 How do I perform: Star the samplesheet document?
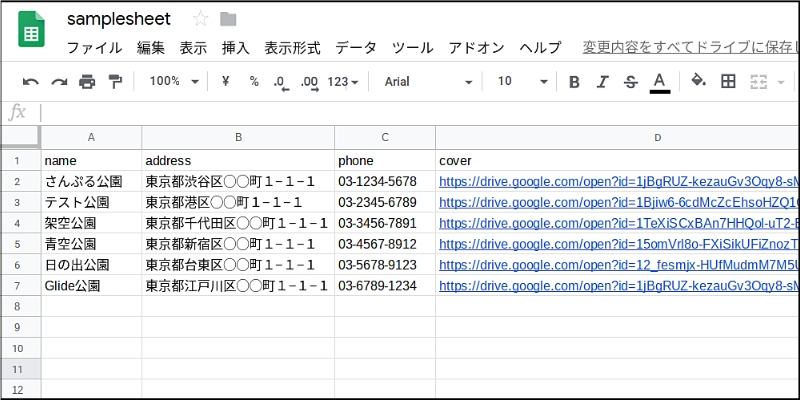tap(200, 19)
